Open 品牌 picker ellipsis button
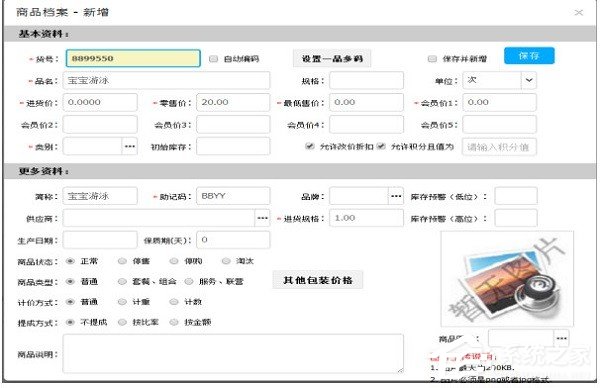The height and width of the screenshot is (388, 600). click(396, 196)
